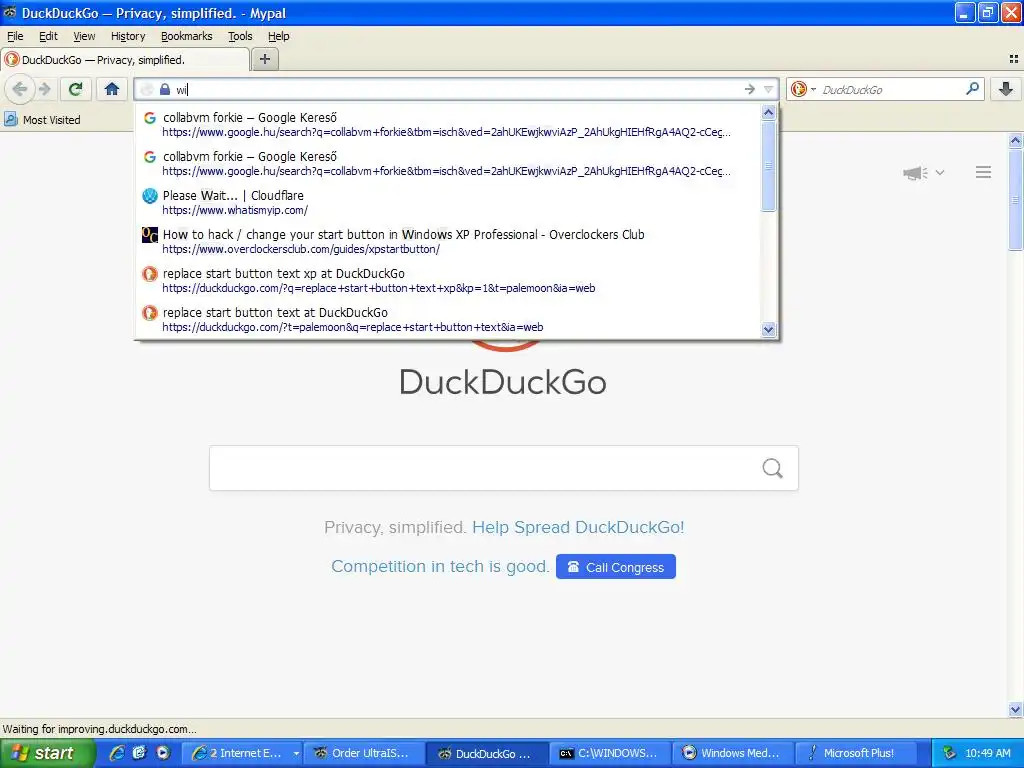This screenshot has height=768, width=1024.
Task: Click the suggestion list scroll down arrow
Action: (x=769, y=330)
